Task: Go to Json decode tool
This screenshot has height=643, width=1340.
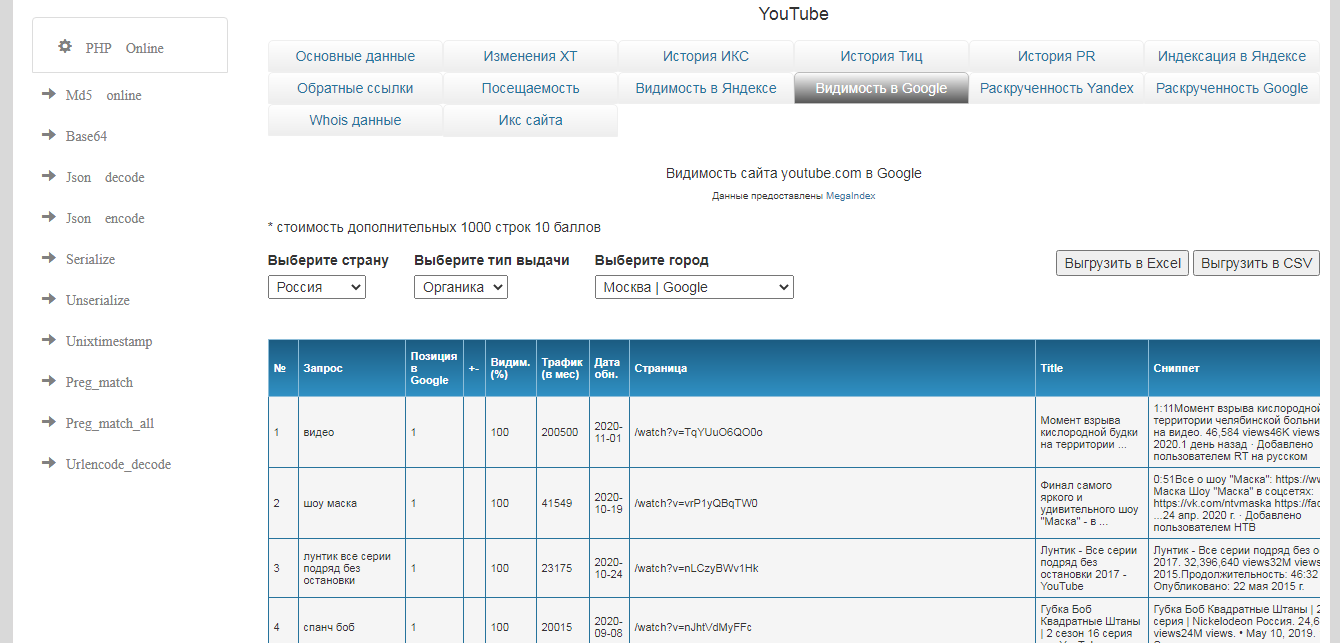Action: [105, 178]
